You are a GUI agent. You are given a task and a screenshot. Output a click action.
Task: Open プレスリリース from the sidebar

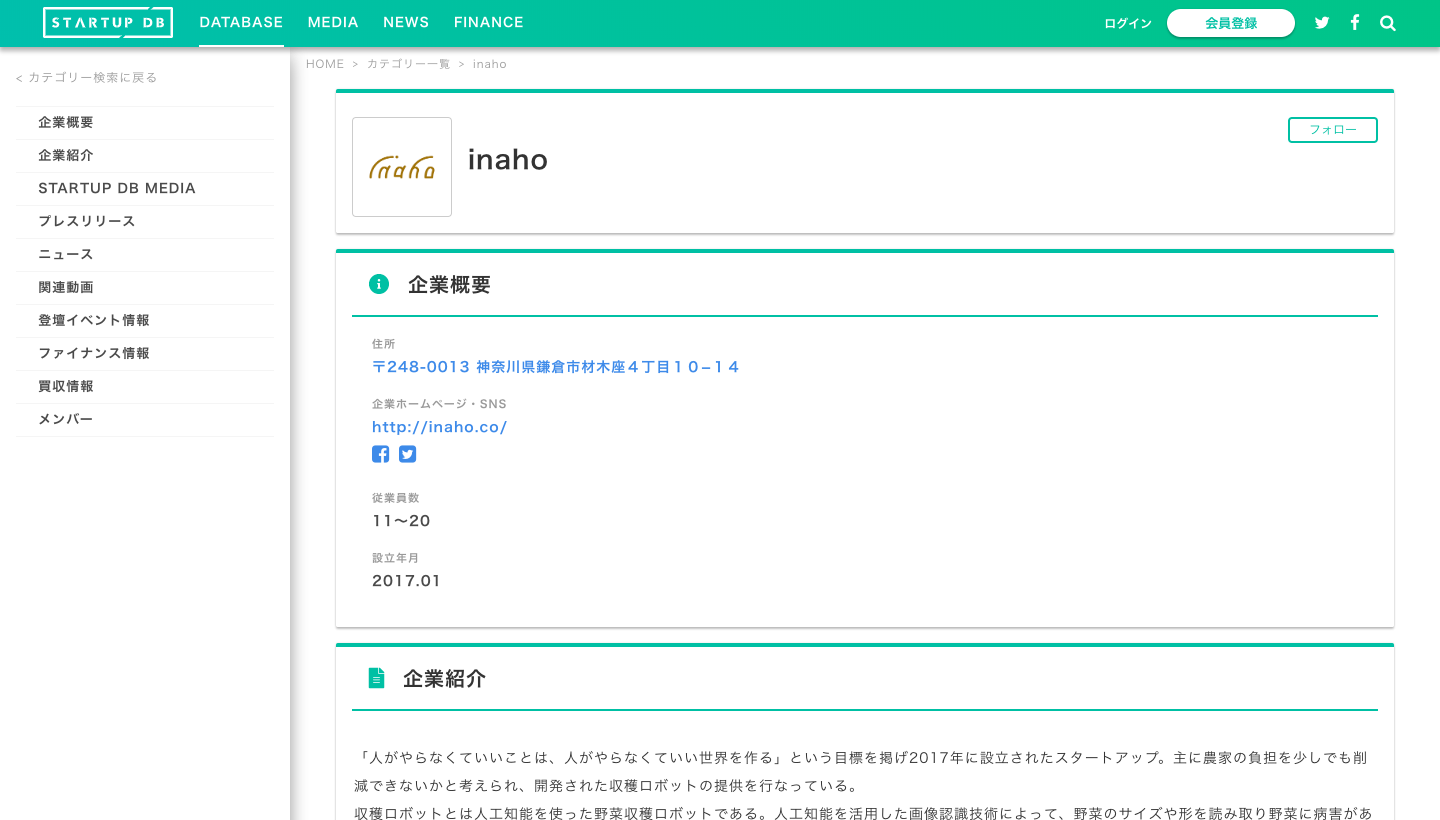coord(86,221)
